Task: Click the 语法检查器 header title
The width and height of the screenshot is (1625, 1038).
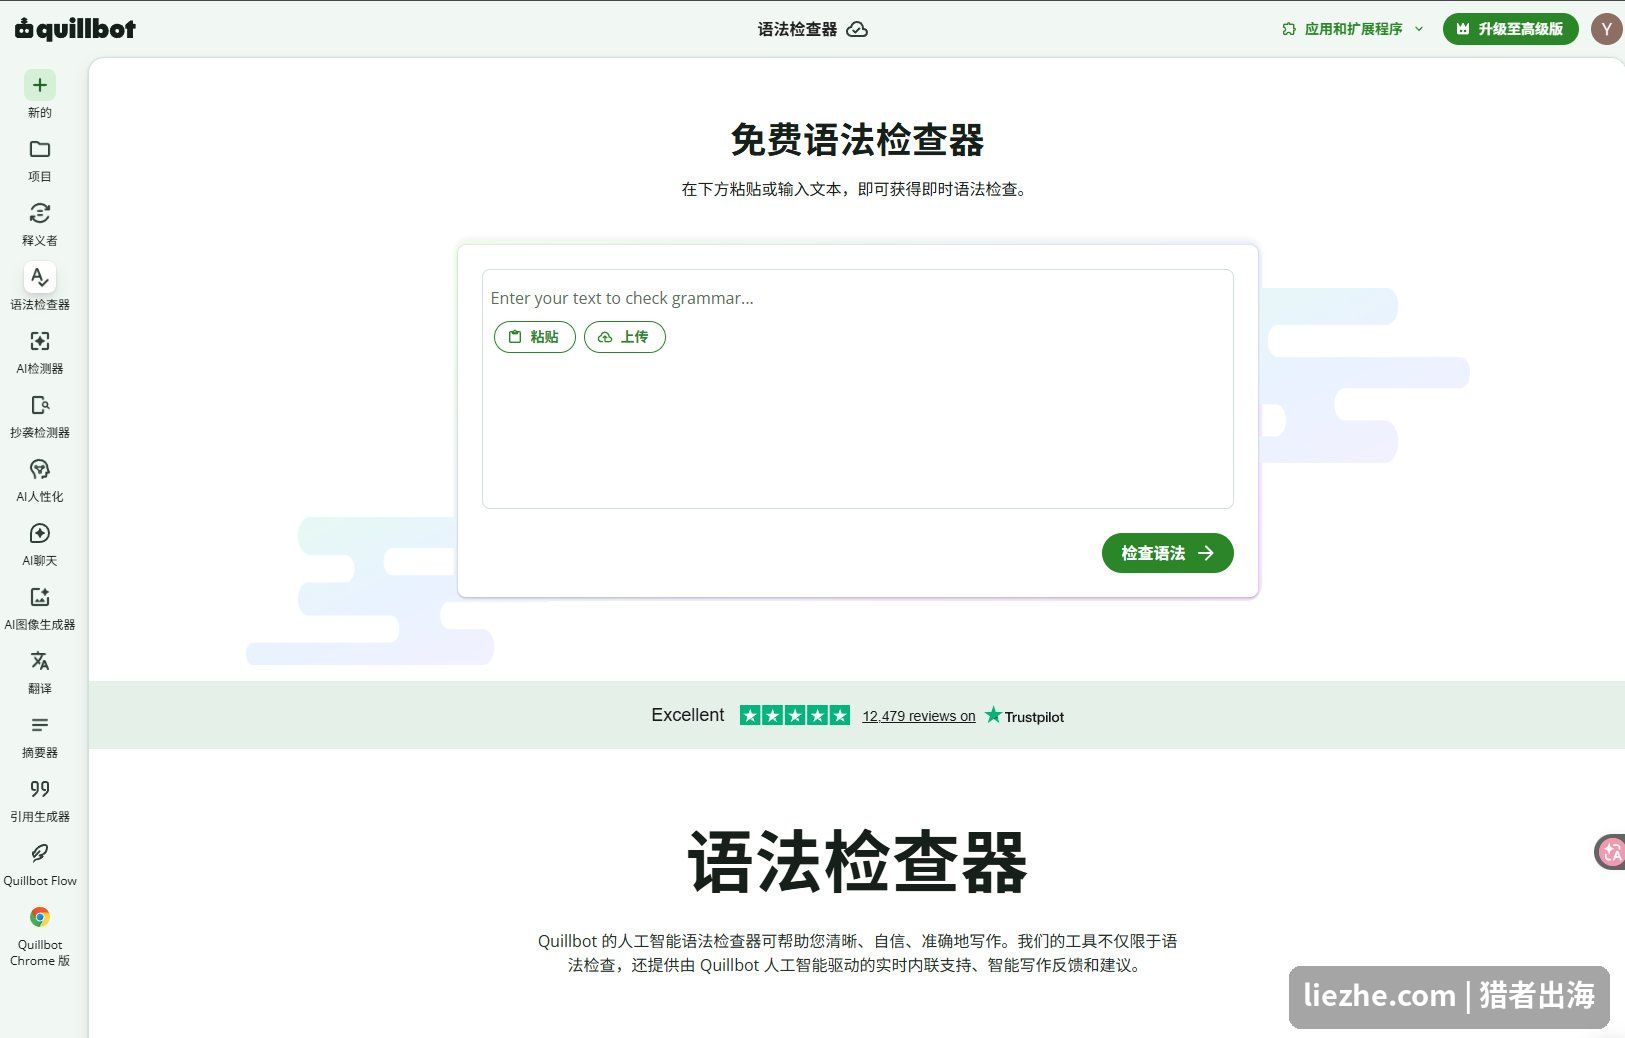Action: (797, 29)
